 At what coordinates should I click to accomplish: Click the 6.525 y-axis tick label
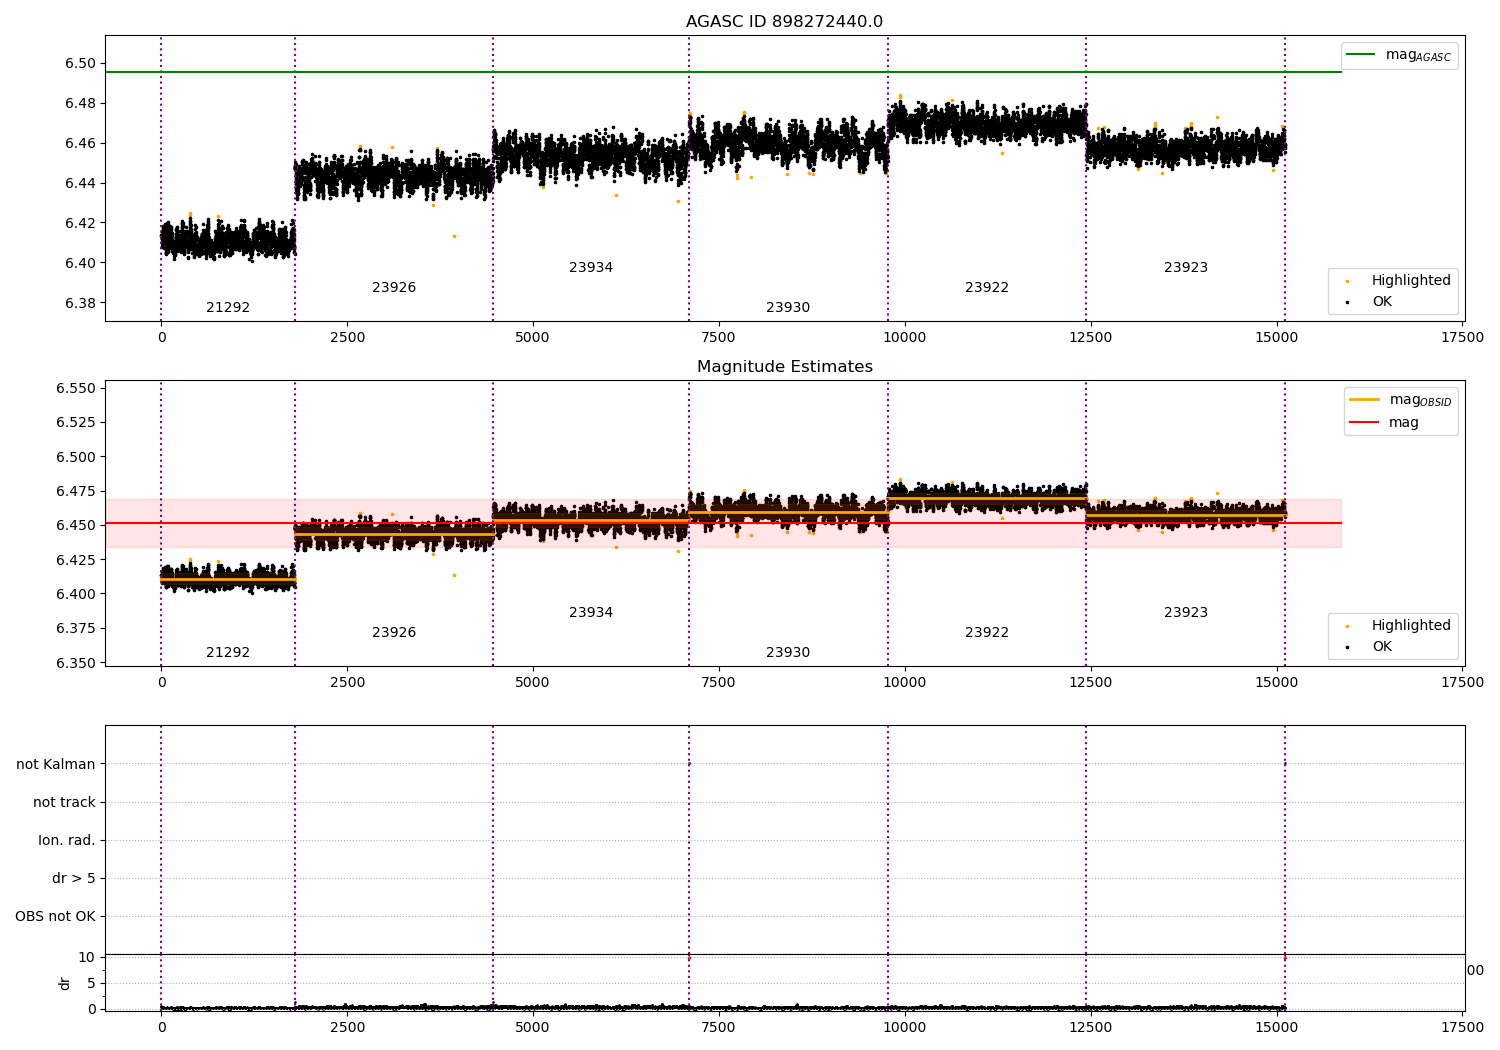[x=76, y=422]
